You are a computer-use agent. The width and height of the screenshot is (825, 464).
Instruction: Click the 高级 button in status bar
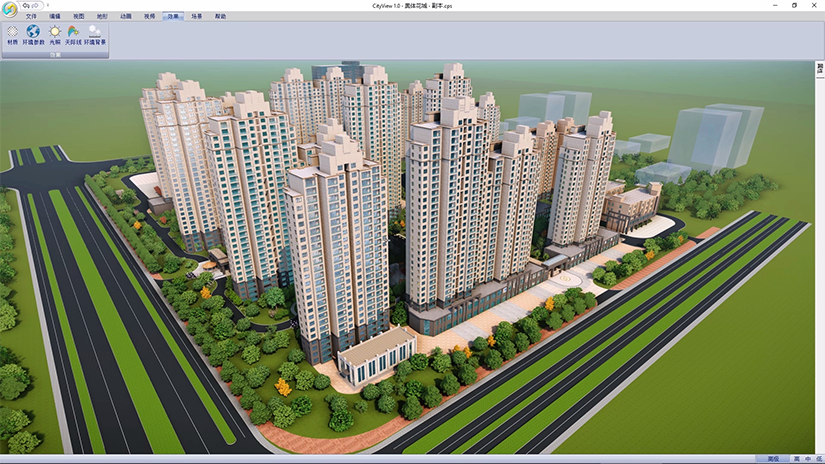click(x=773, y=458)
